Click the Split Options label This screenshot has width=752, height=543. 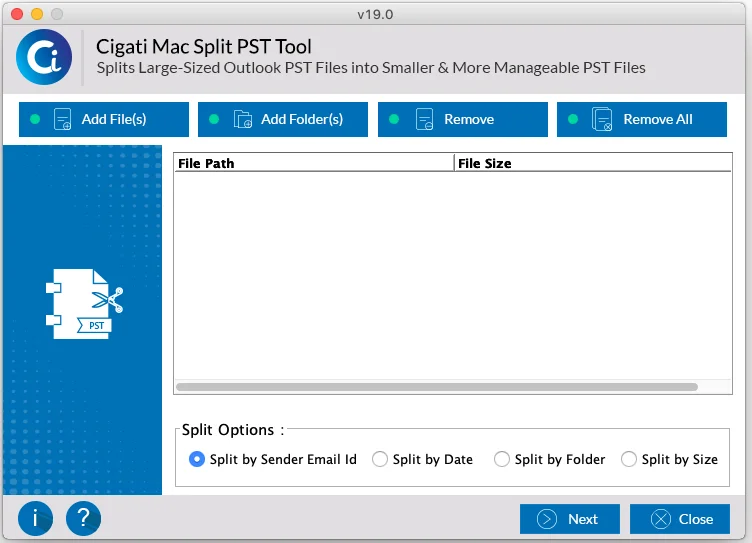coord(233,430)
